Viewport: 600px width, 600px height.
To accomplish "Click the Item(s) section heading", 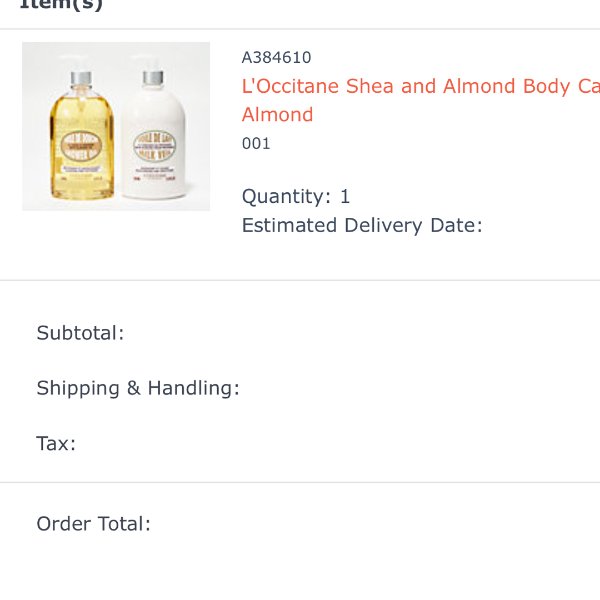I will pos(61,5).
